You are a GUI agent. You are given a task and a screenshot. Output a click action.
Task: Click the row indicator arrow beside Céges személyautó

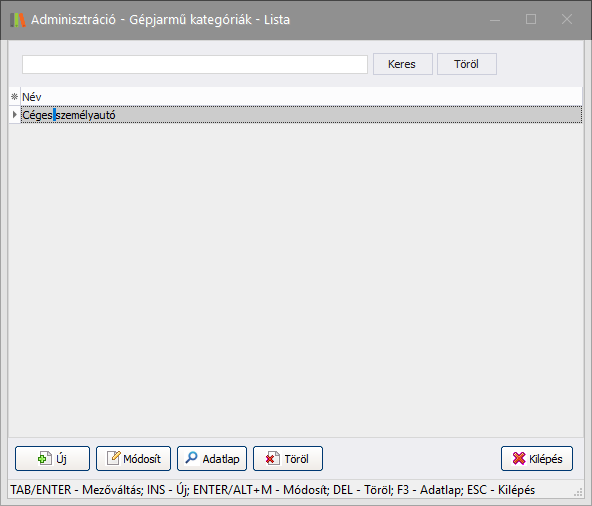pyautogui.click(x=14, y=114)
